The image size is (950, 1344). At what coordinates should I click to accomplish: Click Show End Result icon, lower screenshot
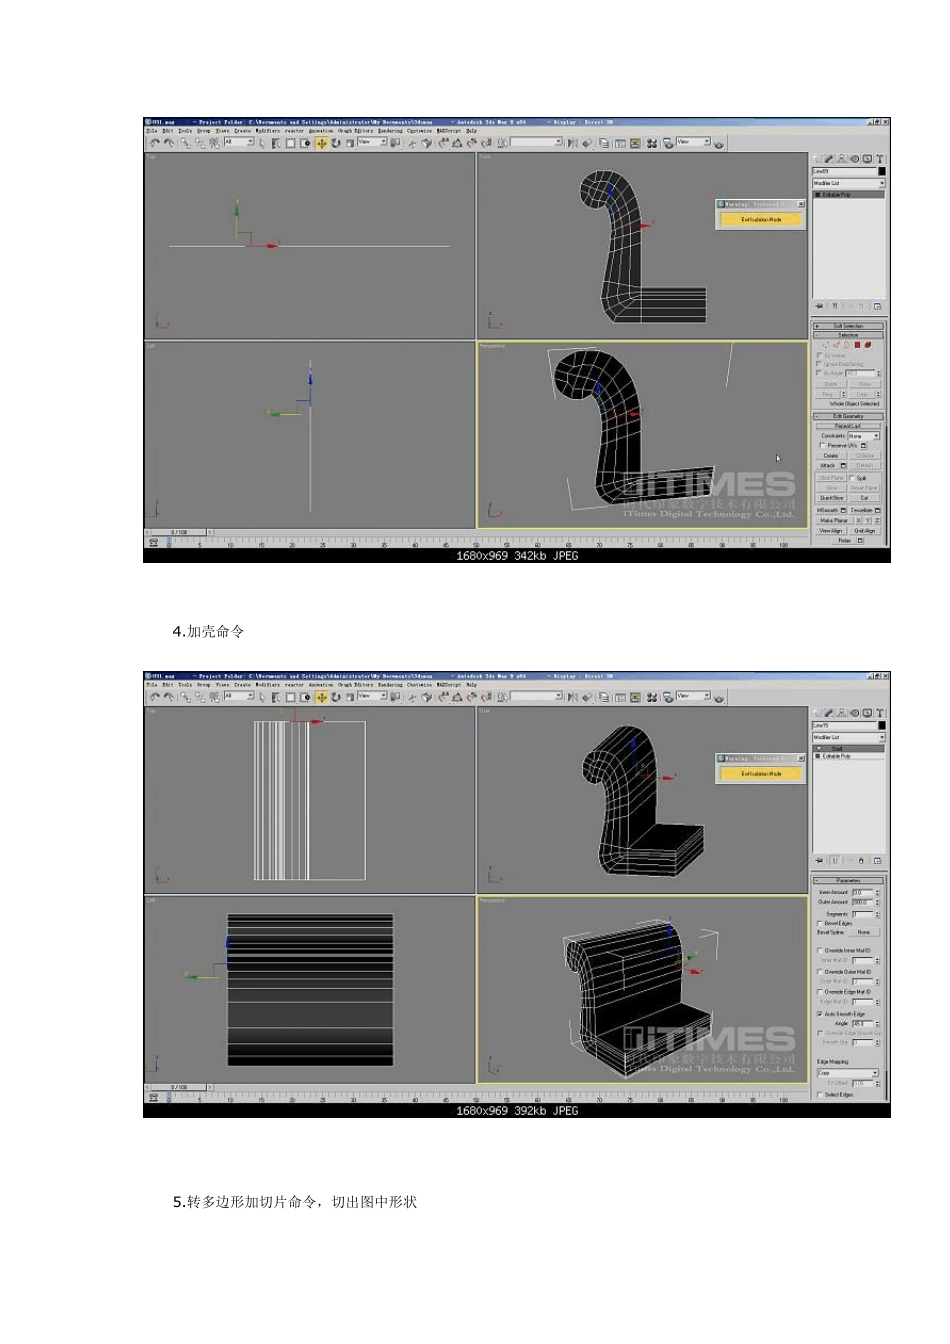click(x=835, y=861)
